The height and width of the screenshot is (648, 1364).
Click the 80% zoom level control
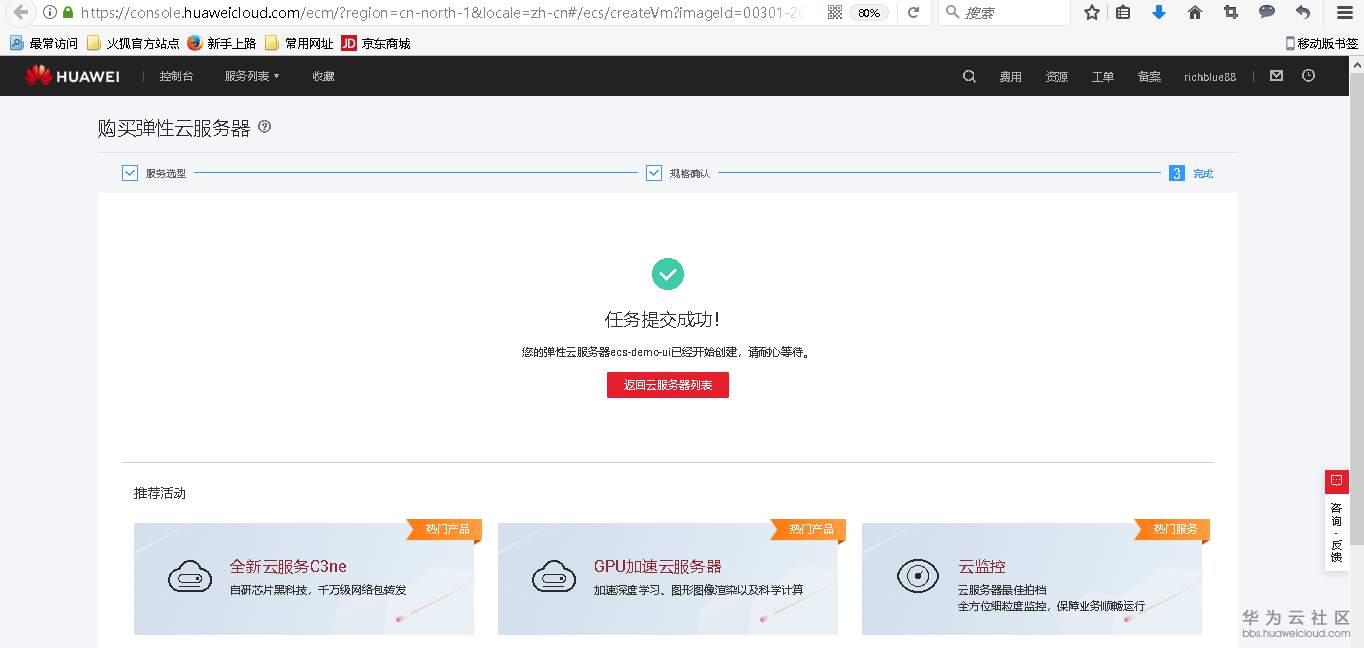coord(868,13)
